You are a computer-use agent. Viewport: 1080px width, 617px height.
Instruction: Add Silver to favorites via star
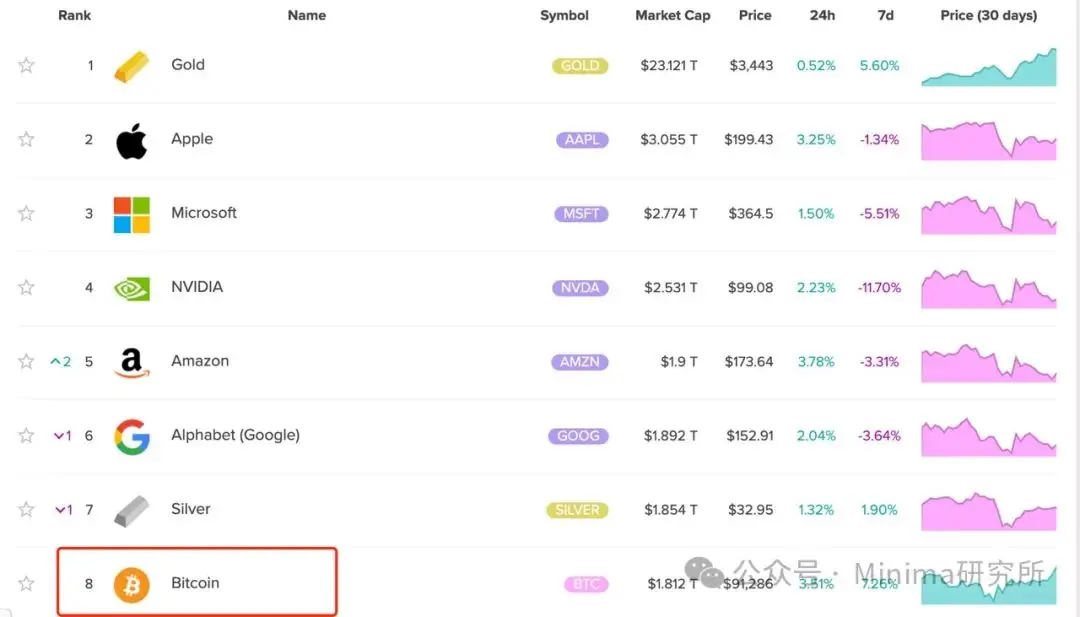coord(26,510)
